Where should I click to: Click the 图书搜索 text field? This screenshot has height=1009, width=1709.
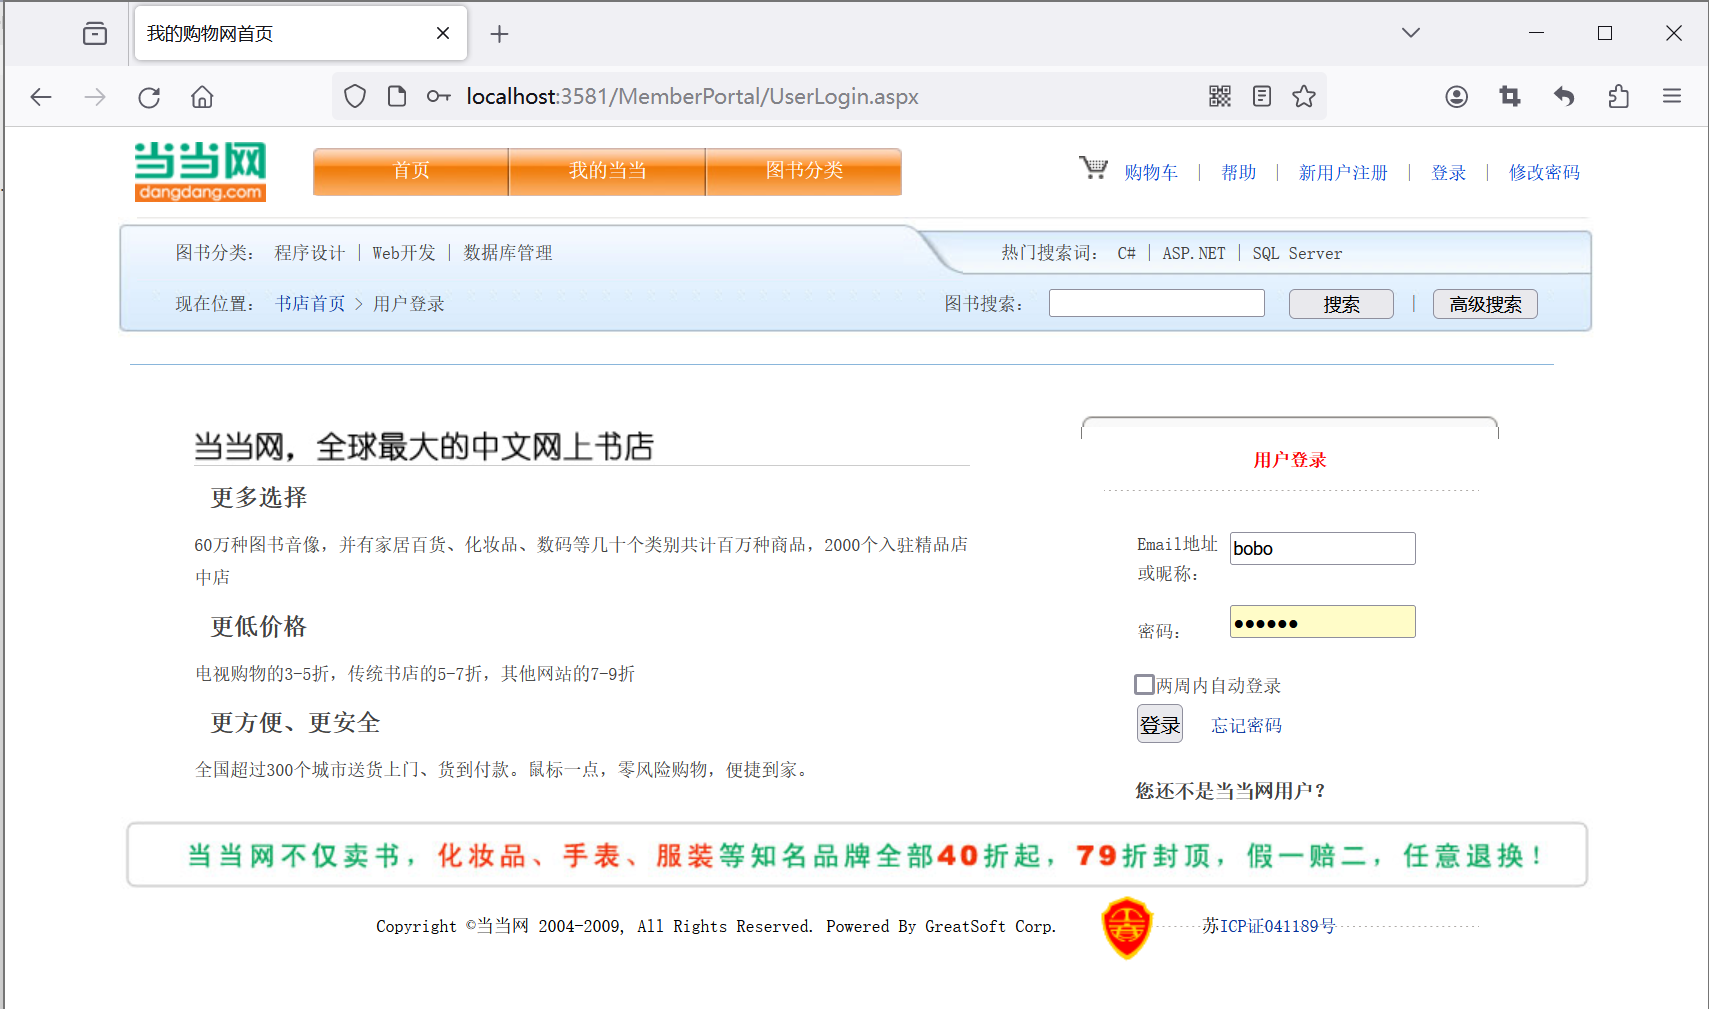click(1156, 303)
